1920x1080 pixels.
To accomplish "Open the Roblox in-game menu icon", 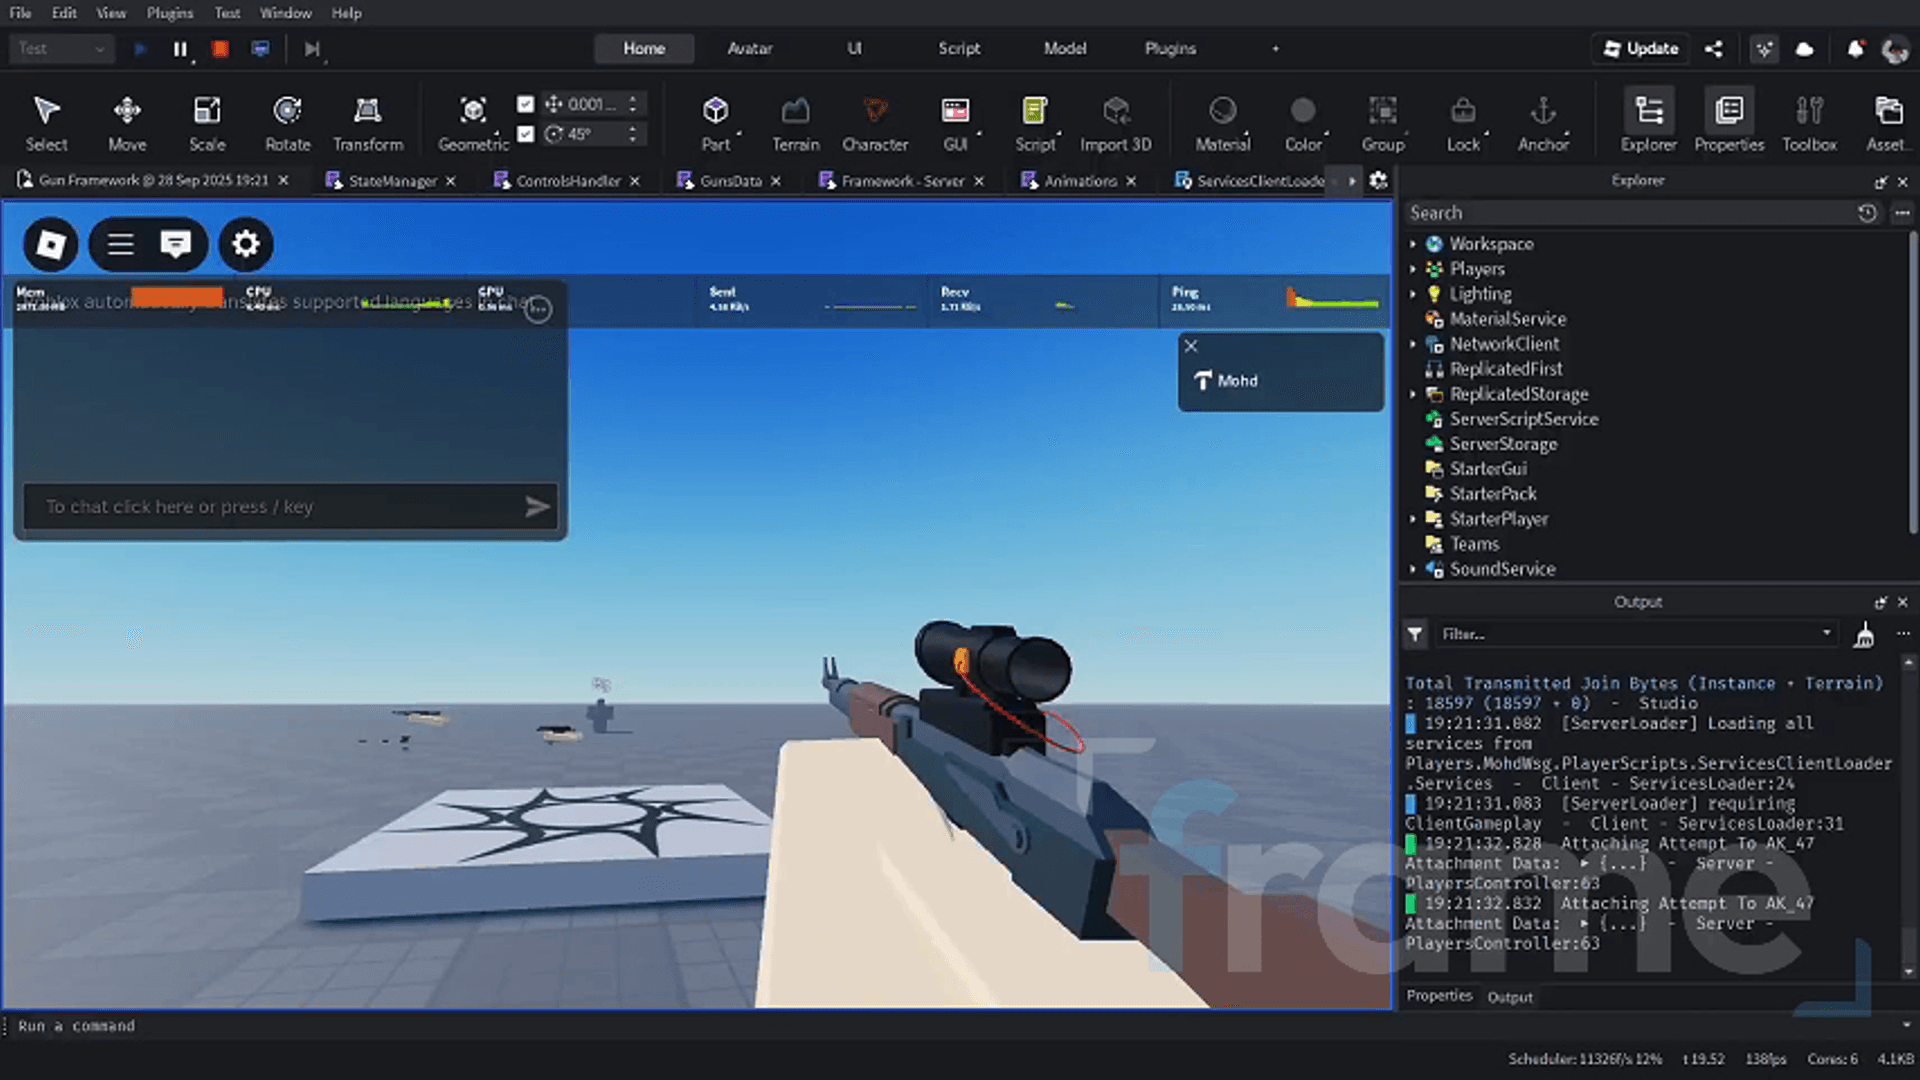I will tap(51, 244).
